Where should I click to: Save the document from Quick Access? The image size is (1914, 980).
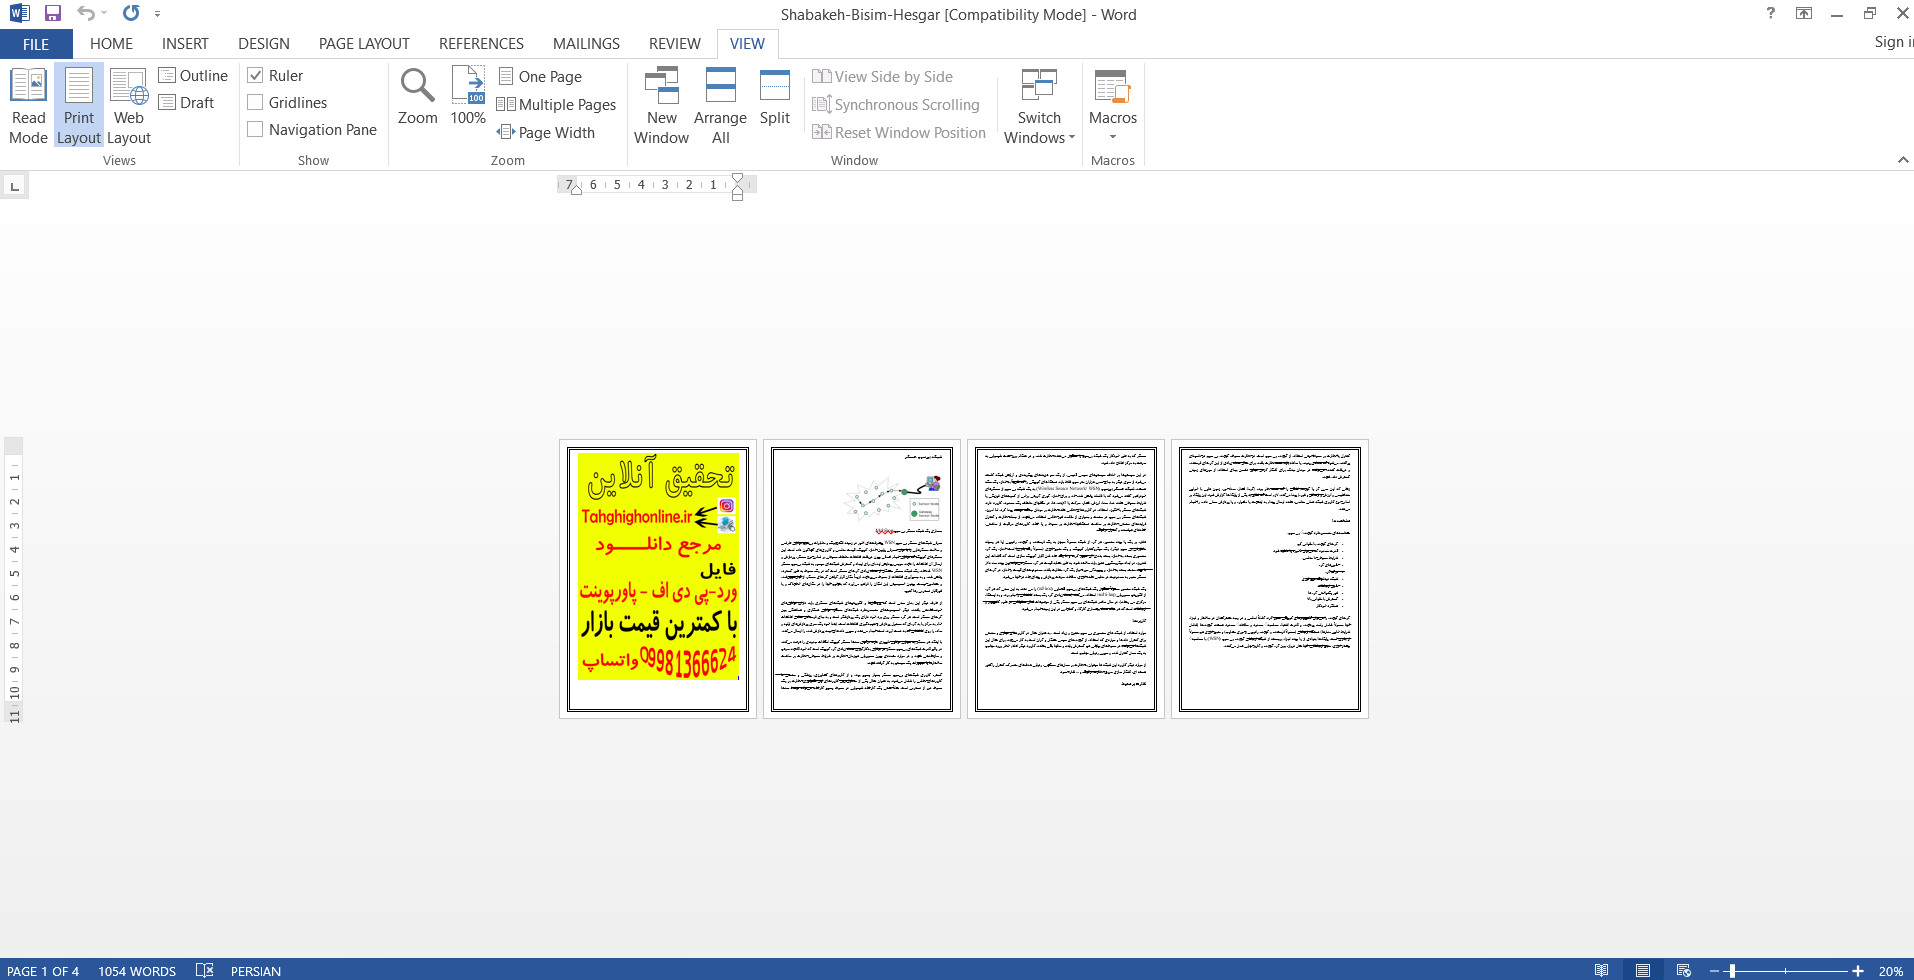(53, 14)
